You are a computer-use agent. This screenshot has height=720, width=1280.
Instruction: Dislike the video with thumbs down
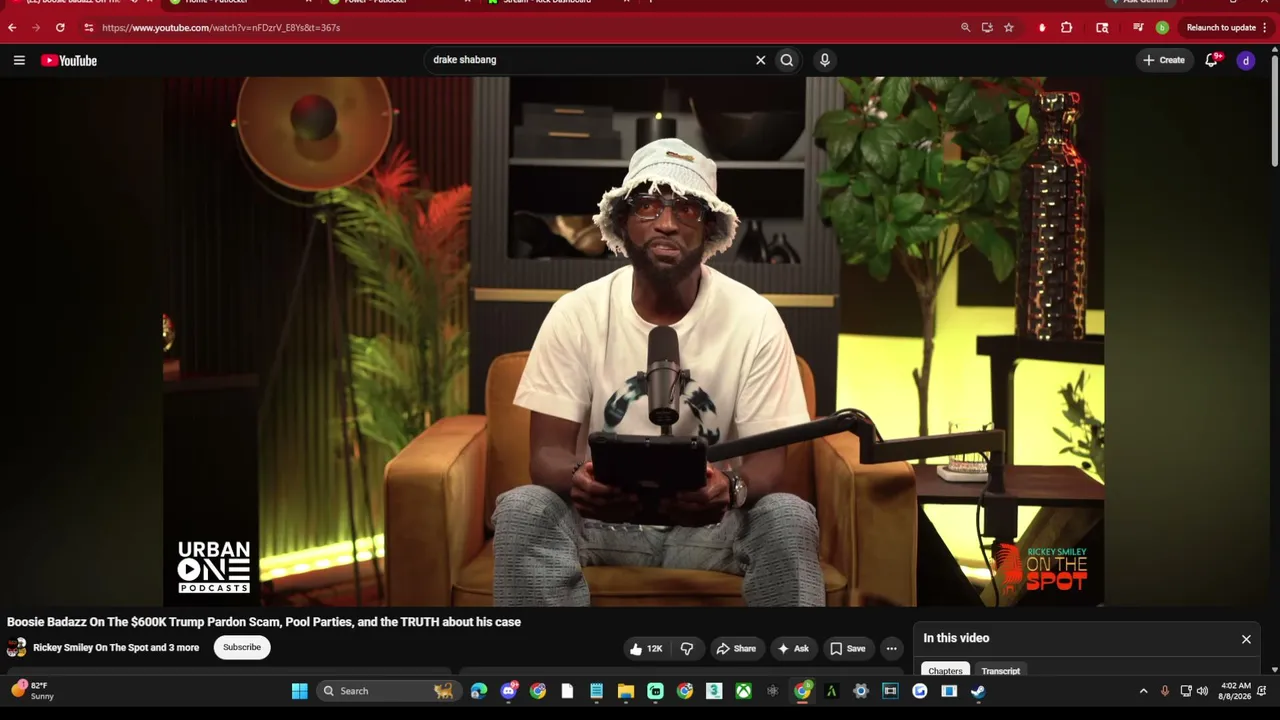687,649
